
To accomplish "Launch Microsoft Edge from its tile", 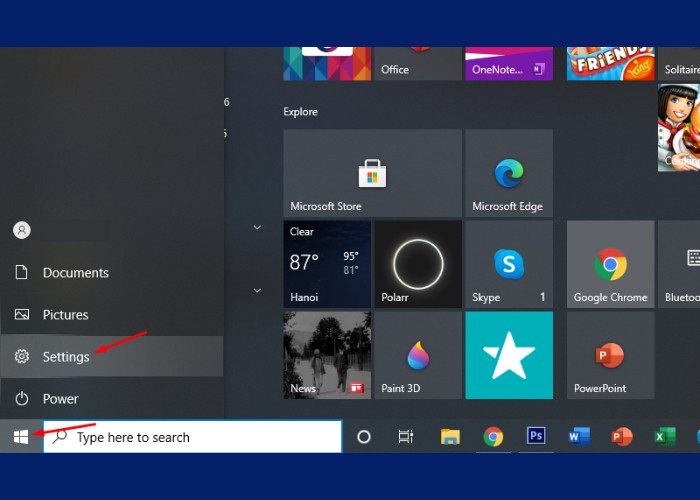I will pos(508,173).
